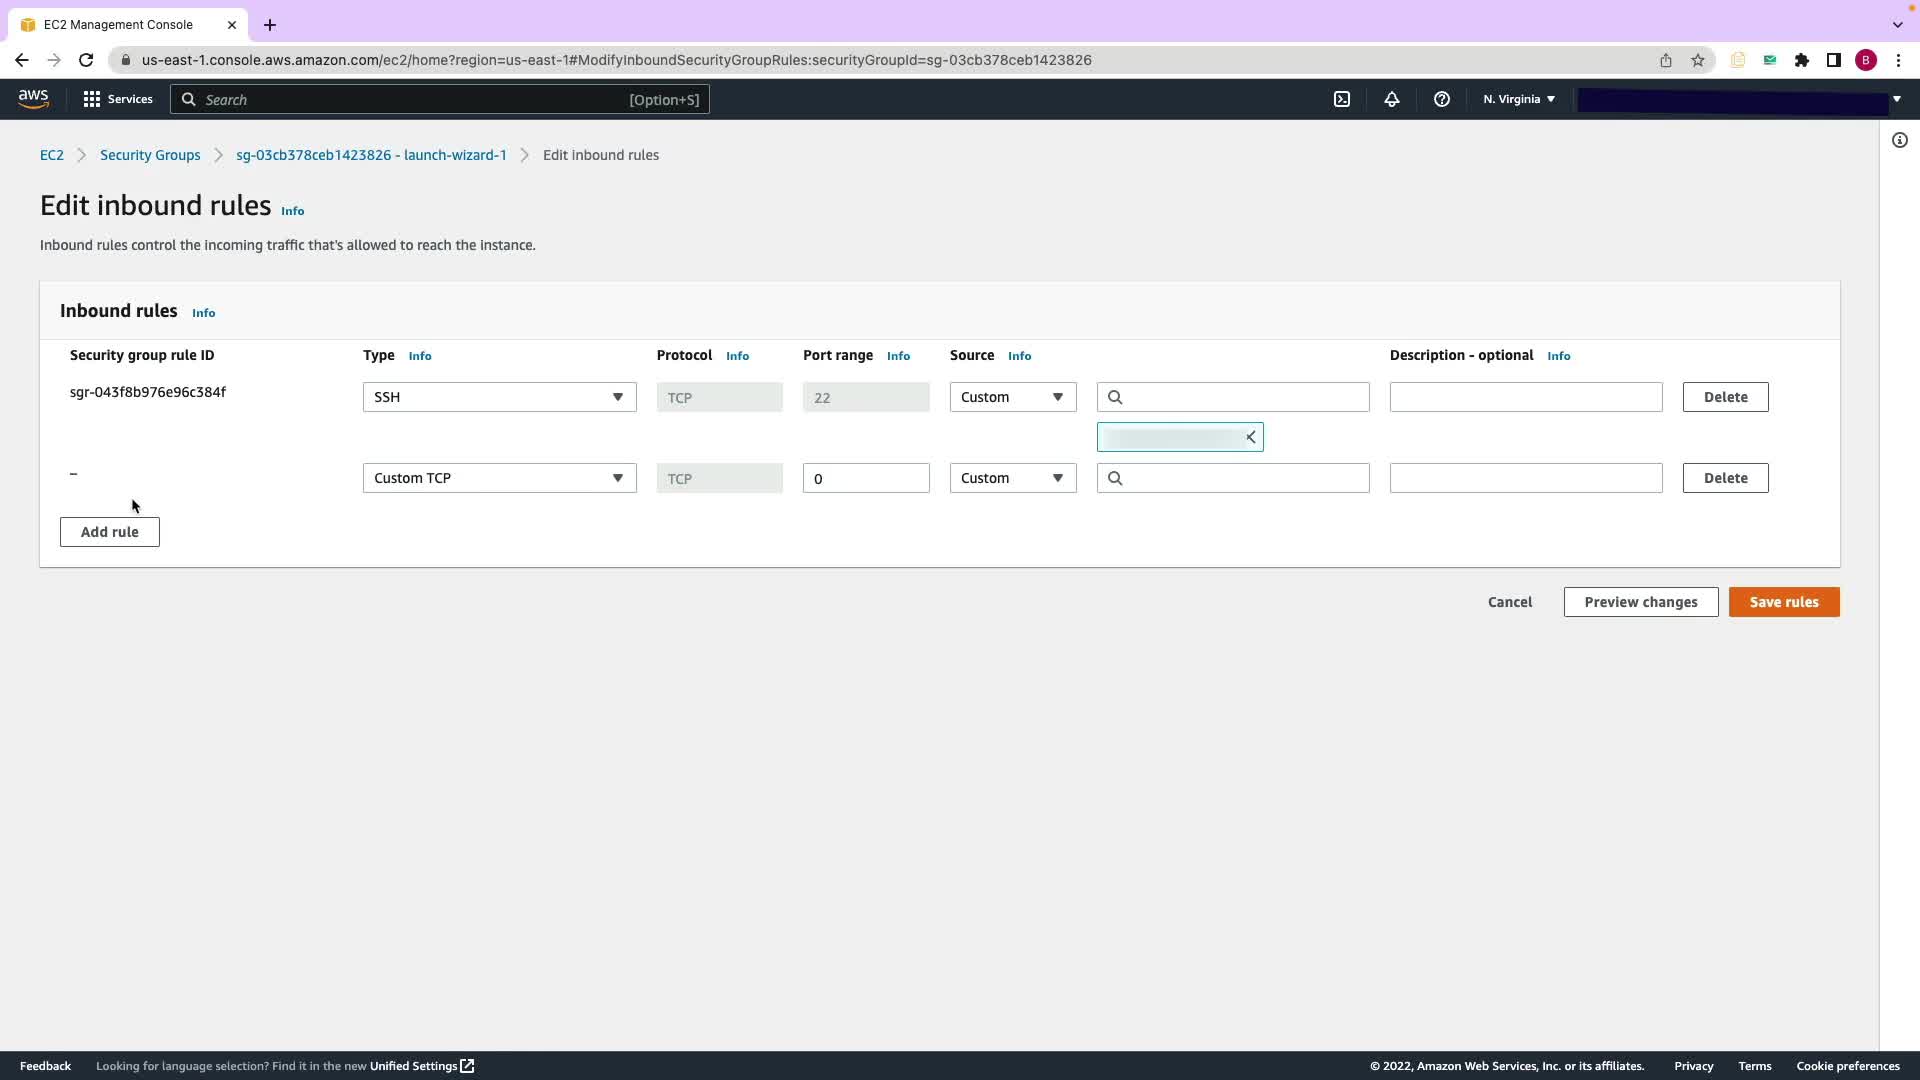Open browser extensions puzzle icon
The image size is (1920, 1080).
(1801, 60)
